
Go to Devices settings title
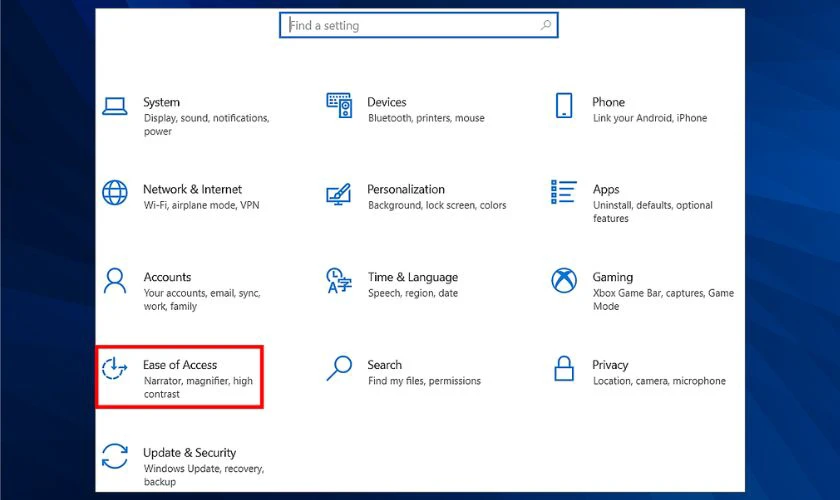[x=386, y=102]
